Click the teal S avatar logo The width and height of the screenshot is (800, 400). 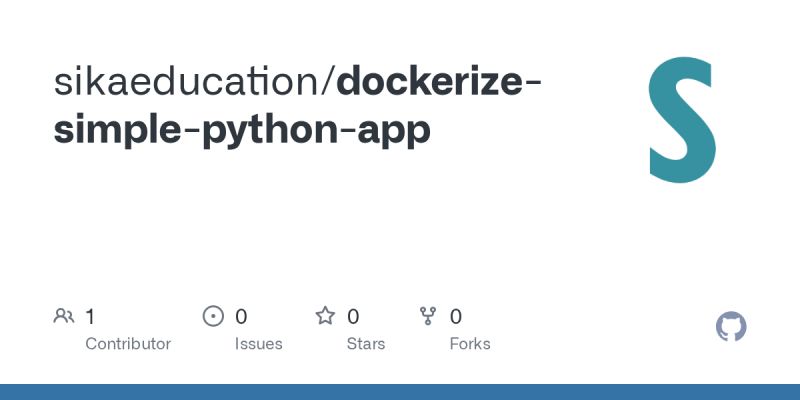tap(682, 120)
